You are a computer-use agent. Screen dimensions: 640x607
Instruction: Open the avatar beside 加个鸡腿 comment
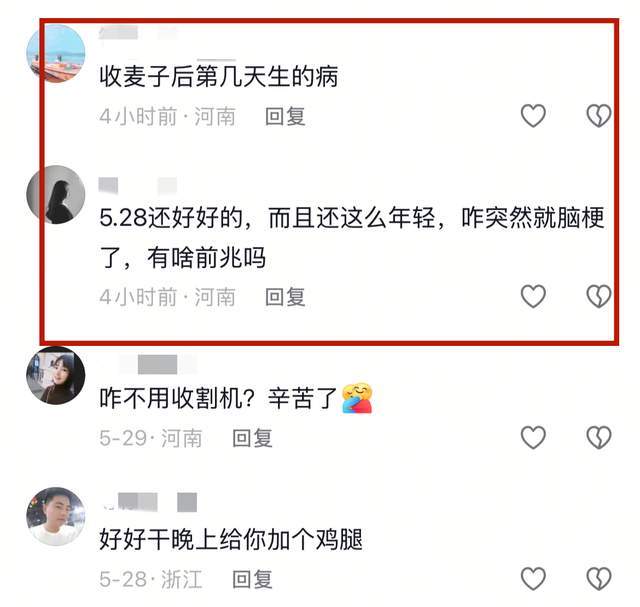tap(56, 516)
